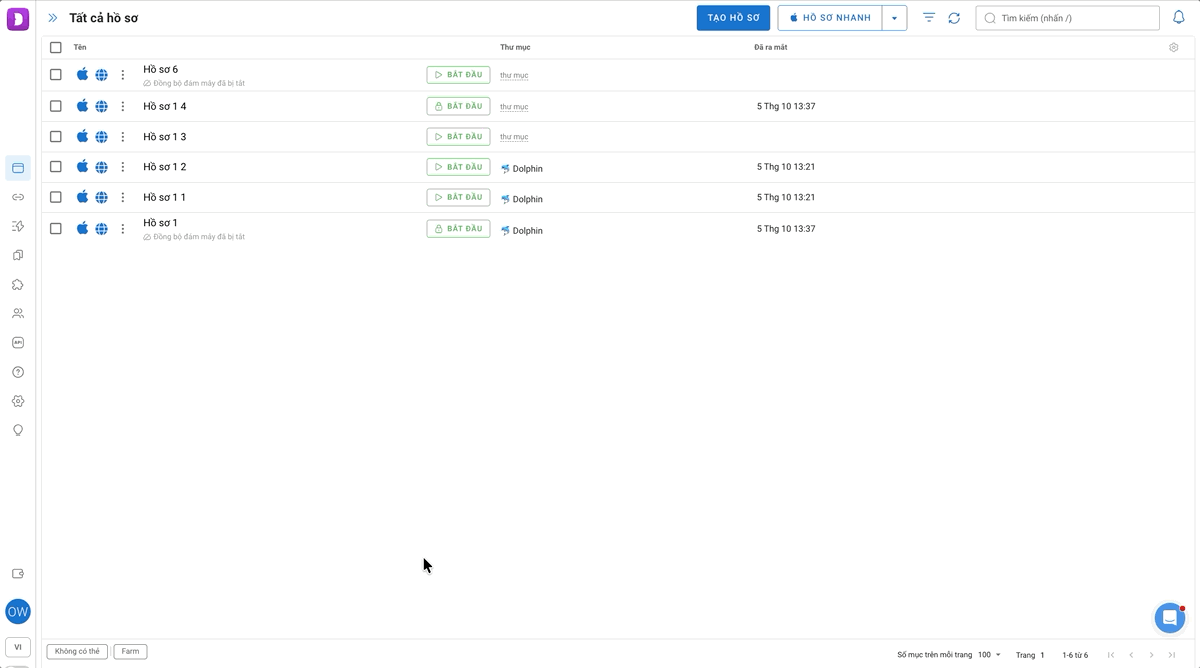Click the Tạo hồ sơ button
The width and height of the screenshot is (1200, 668).
(733, 18)
